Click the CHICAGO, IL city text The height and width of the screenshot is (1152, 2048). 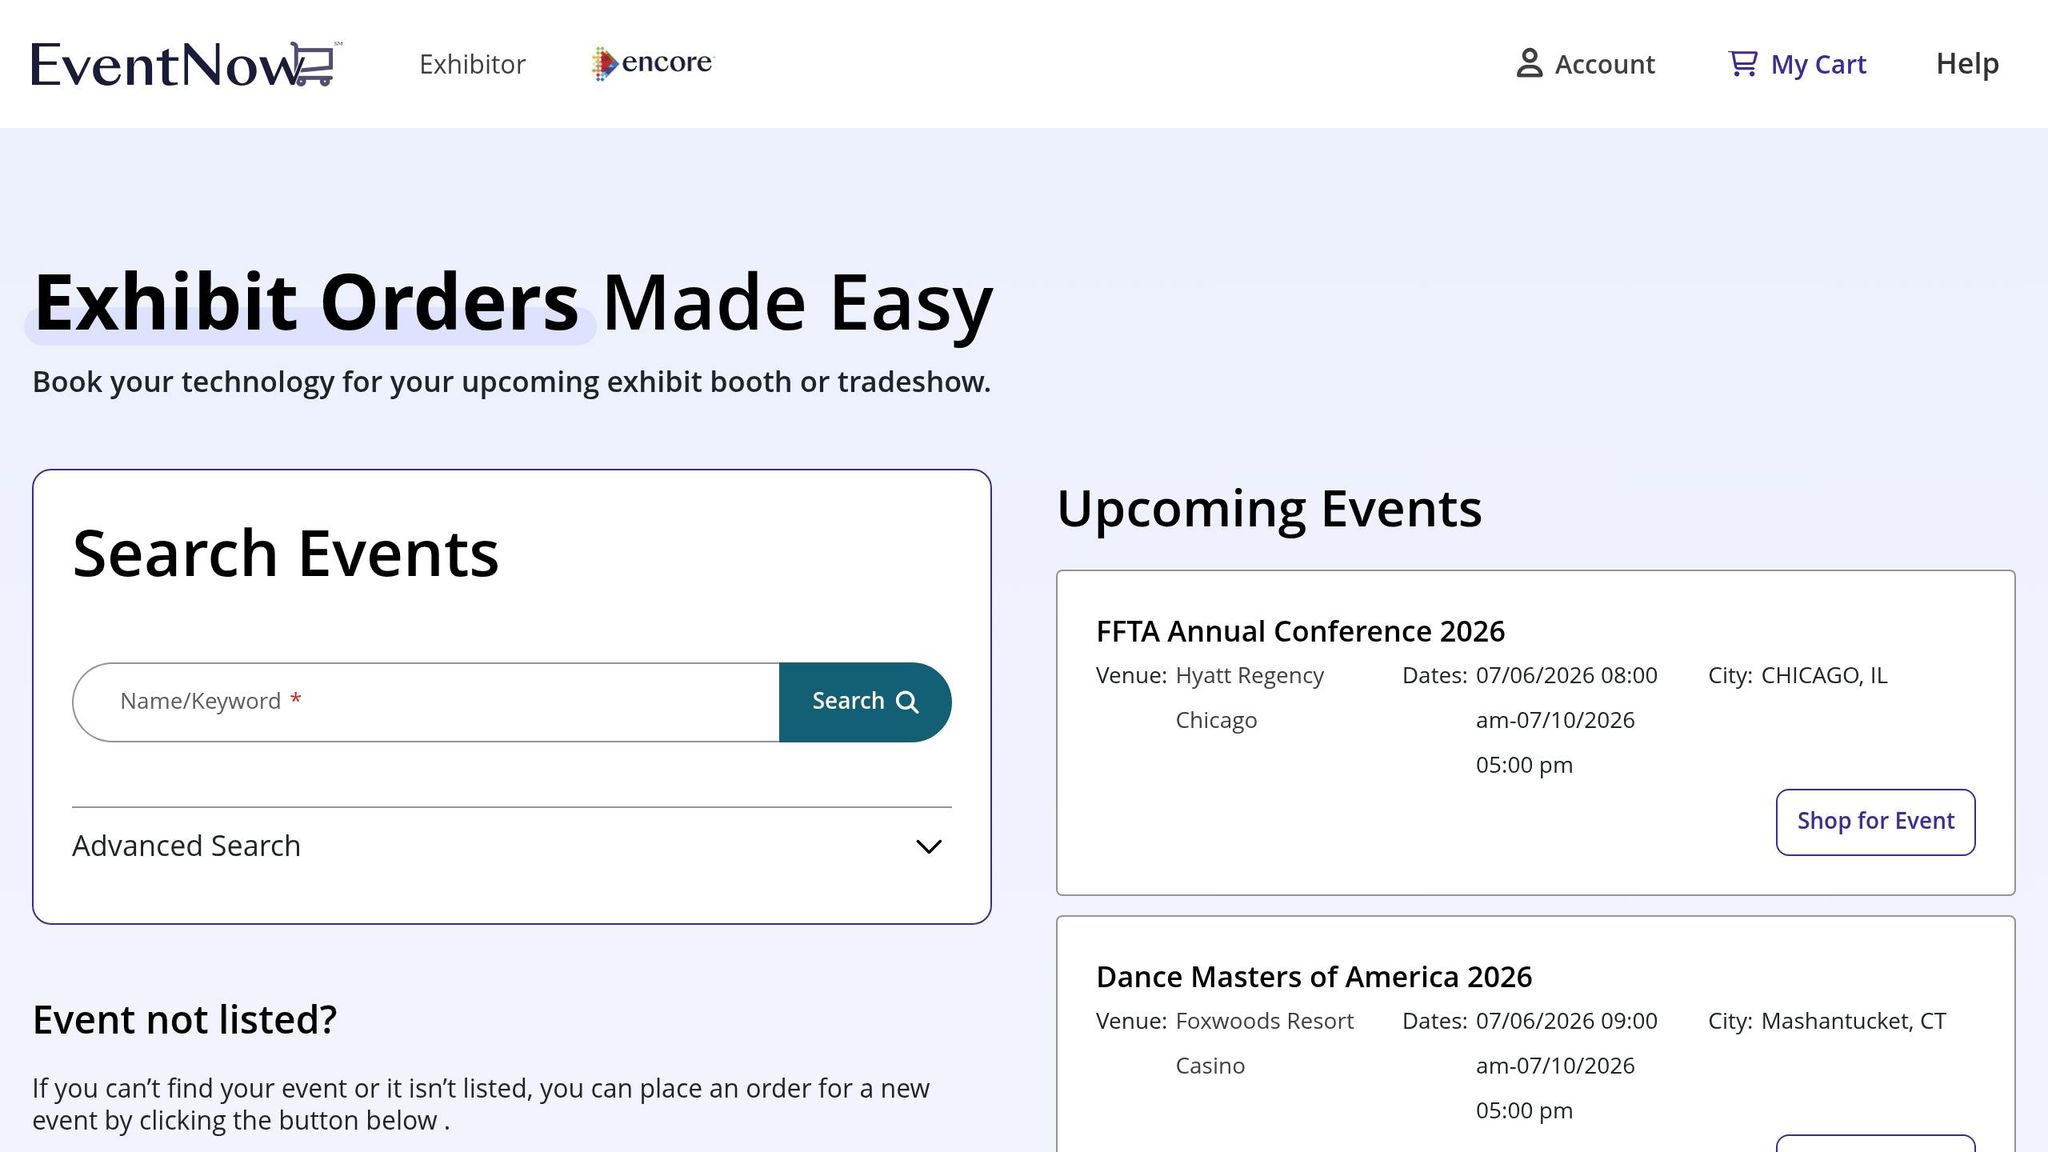1824,675
